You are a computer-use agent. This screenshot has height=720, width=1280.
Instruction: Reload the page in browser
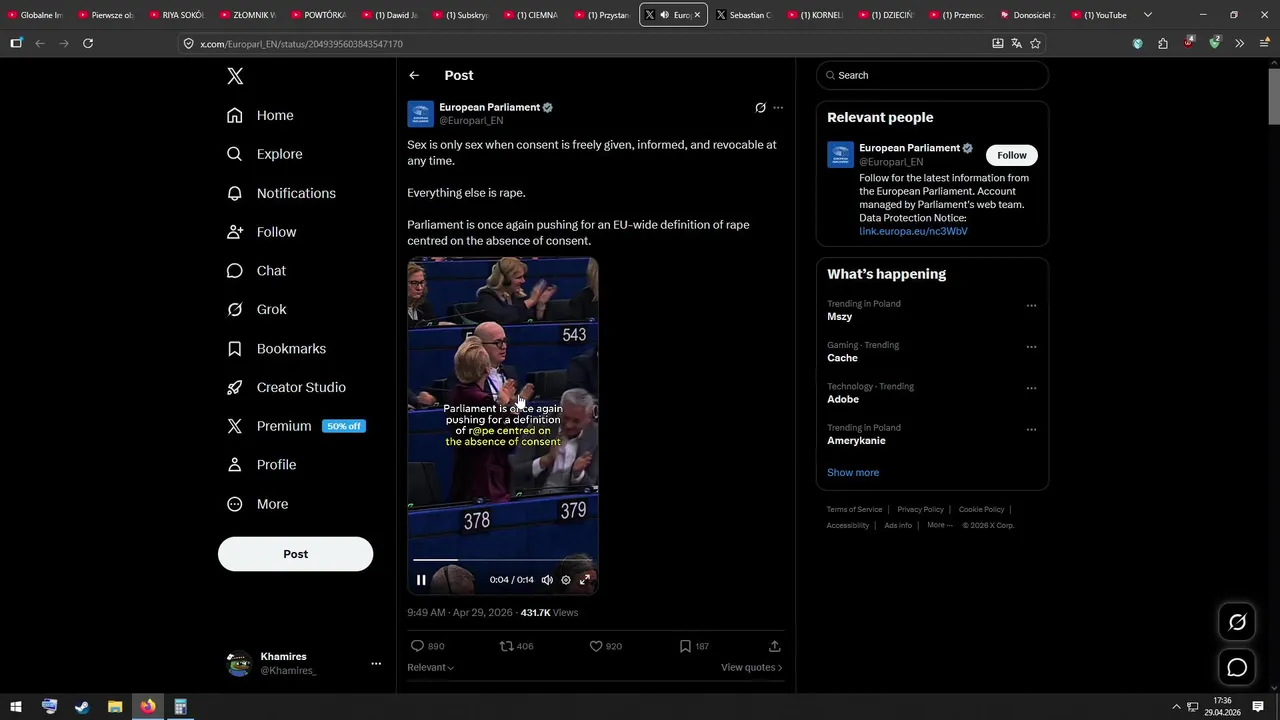[x=88, y=43]
